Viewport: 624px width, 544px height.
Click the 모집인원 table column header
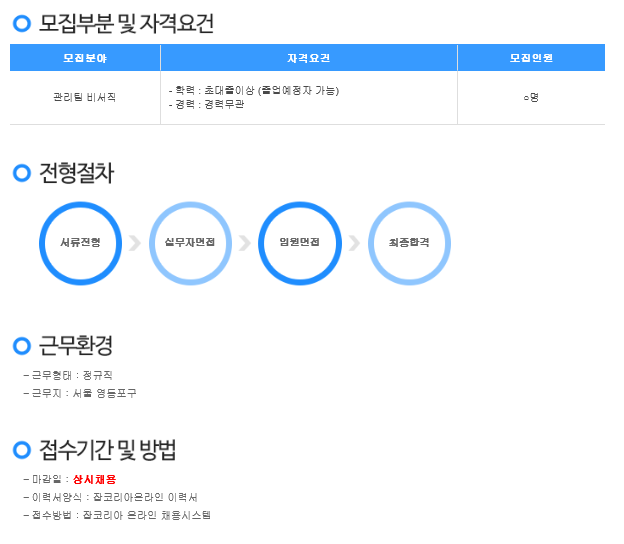[x=530, y=58]
